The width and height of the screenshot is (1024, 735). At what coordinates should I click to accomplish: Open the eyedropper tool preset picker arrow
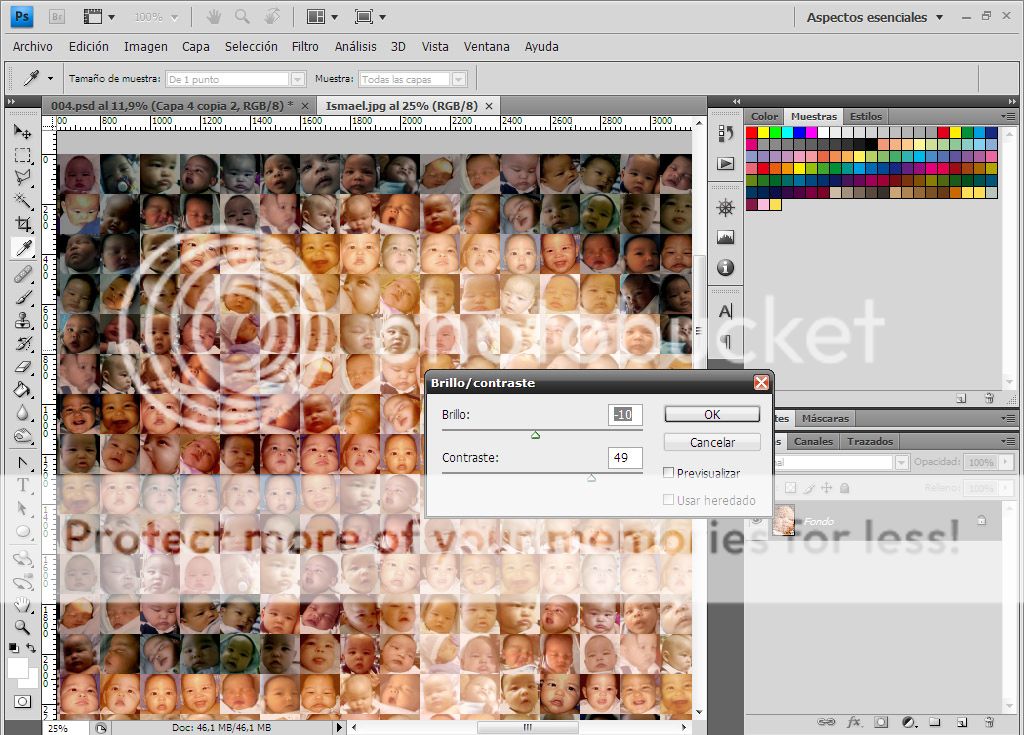[x=50, y=78]
